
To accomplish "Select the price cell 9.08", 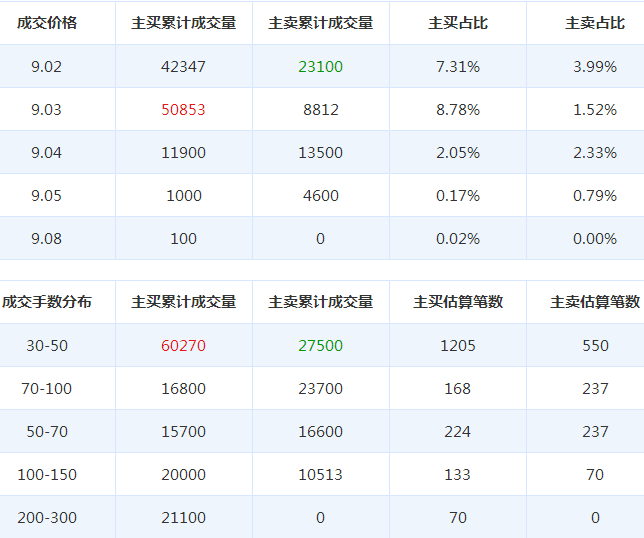I will 46,239.
